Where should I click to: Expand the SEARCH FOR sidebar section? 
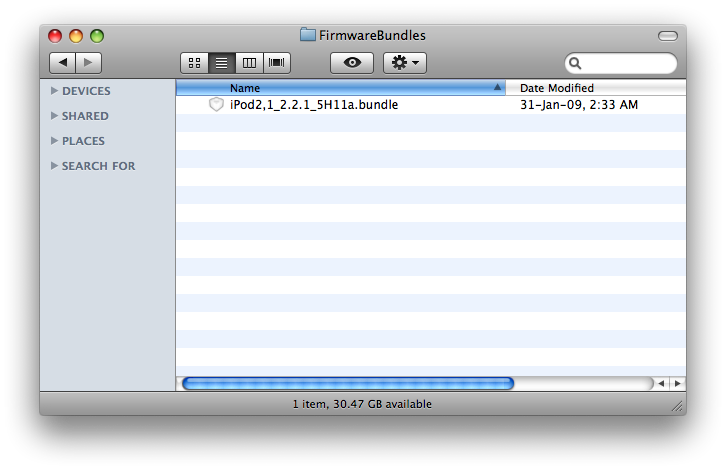click(54, 166)
